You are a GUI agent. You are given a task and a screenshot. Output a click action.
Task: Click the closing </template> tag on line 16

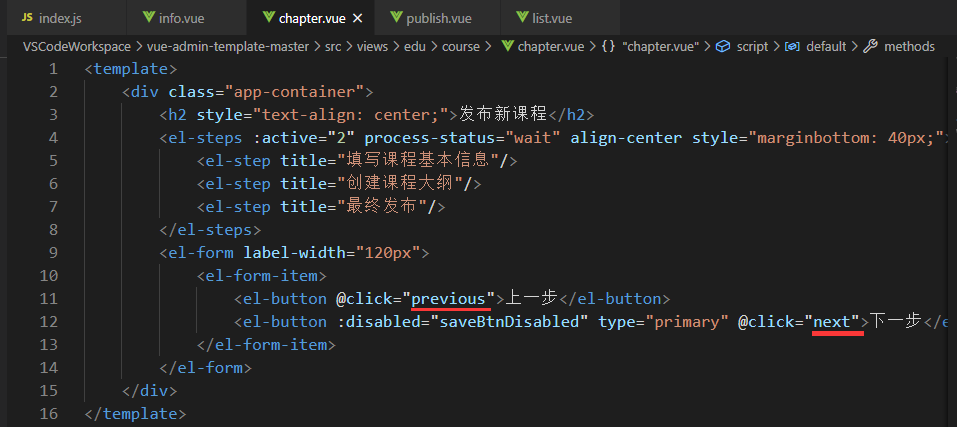[x=135, y=414]
